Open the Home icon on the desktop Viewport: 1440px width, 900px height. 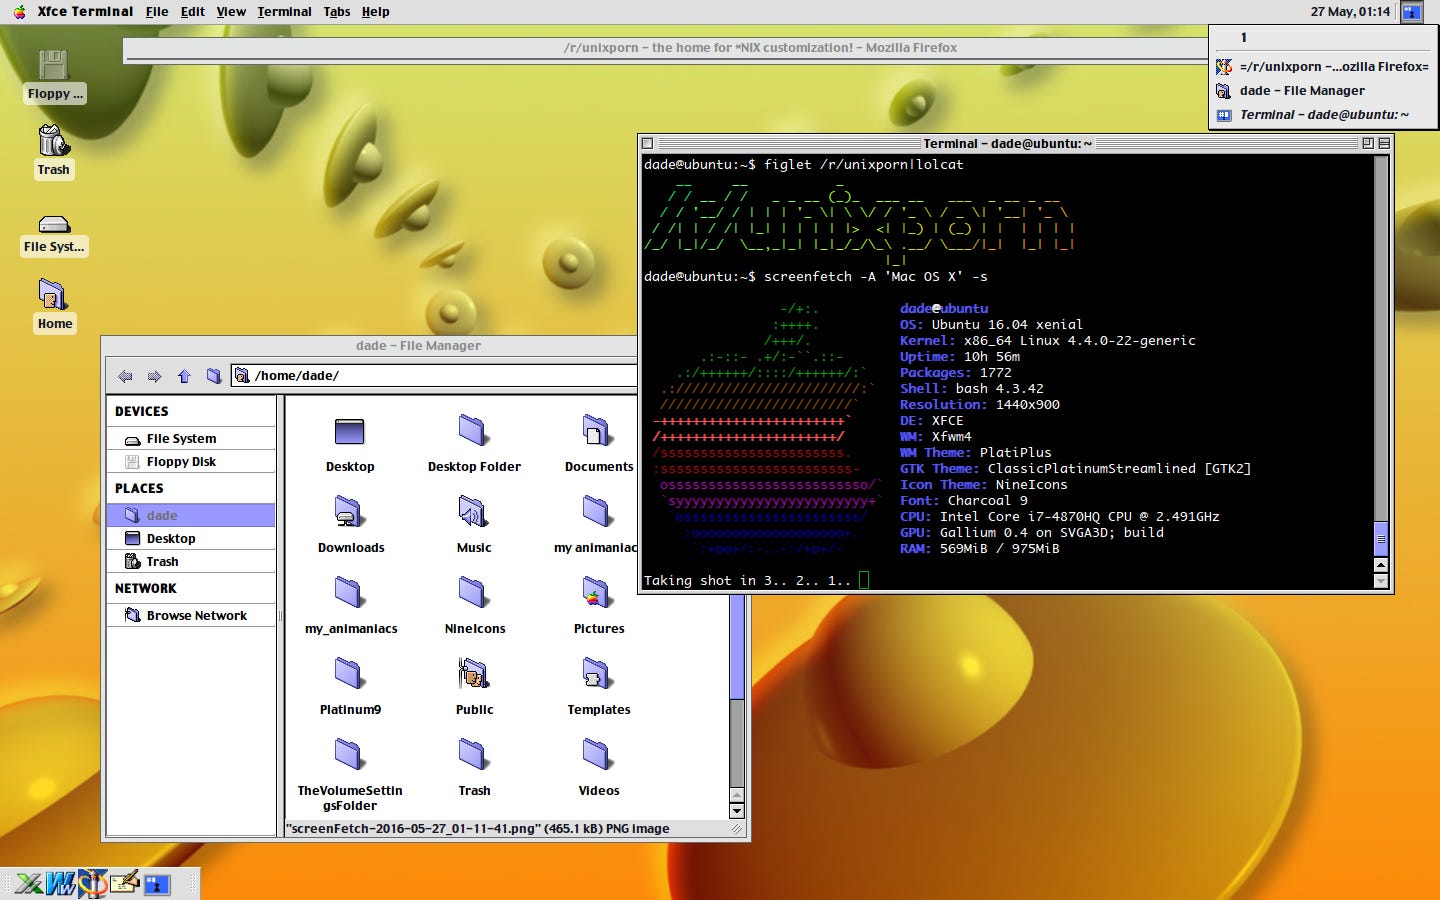pos(53,300)
